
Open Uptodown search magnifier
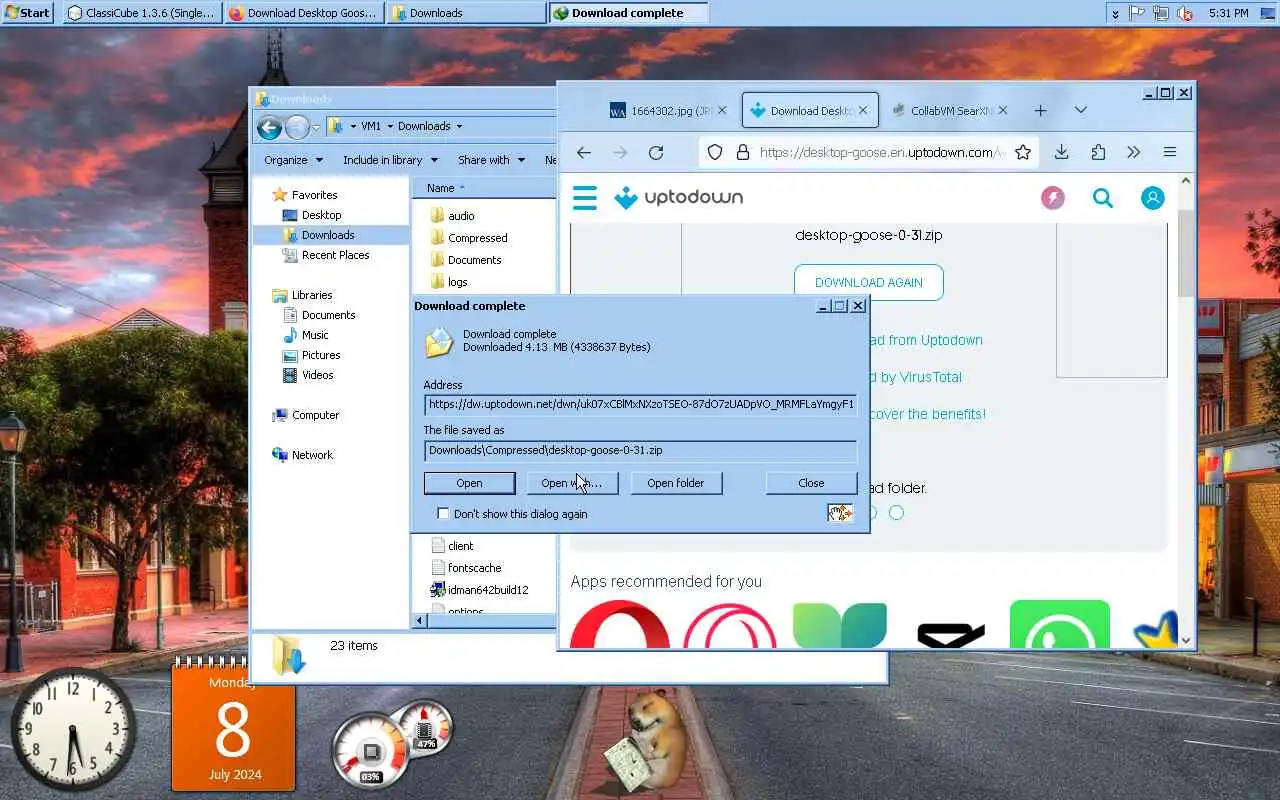click(1103, 198)
